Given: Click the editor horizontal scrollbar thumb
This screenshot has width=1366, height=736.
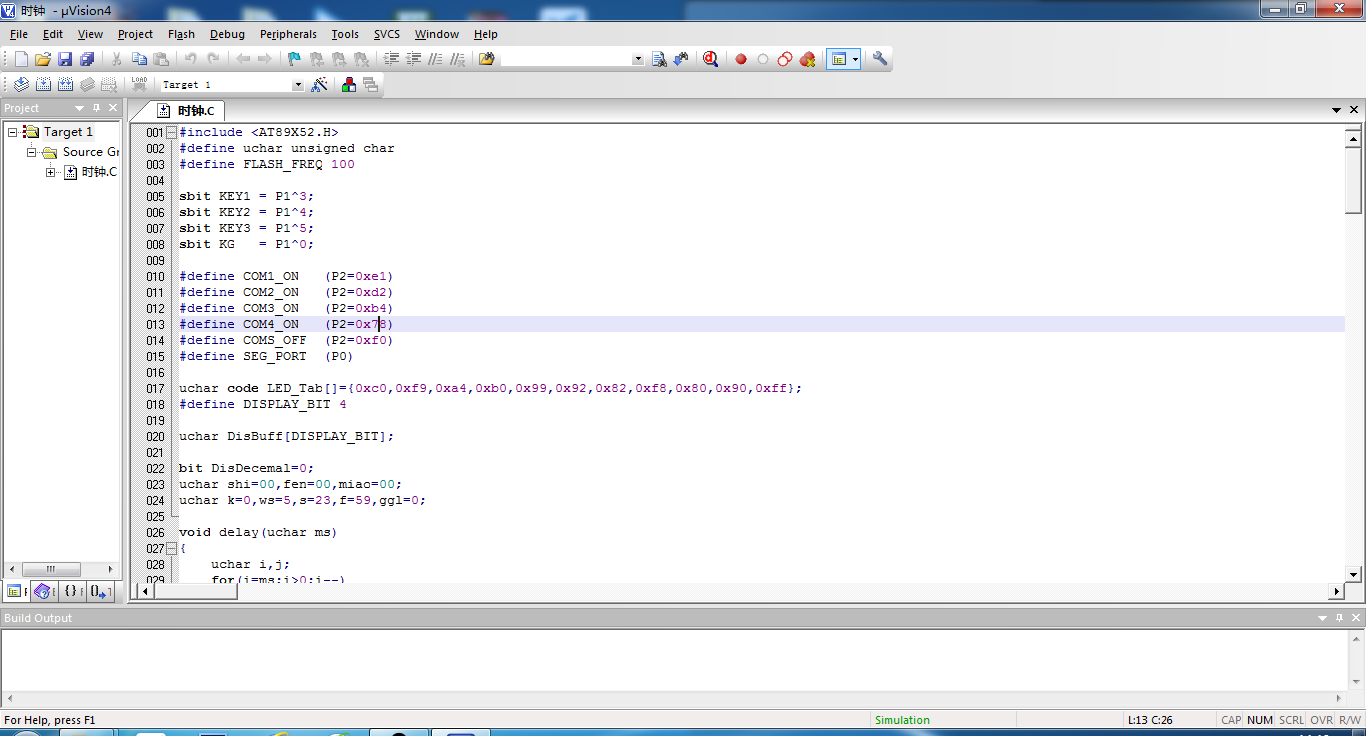Looking at the screenshot, I should pyautogui.click(x=196, y=591).
